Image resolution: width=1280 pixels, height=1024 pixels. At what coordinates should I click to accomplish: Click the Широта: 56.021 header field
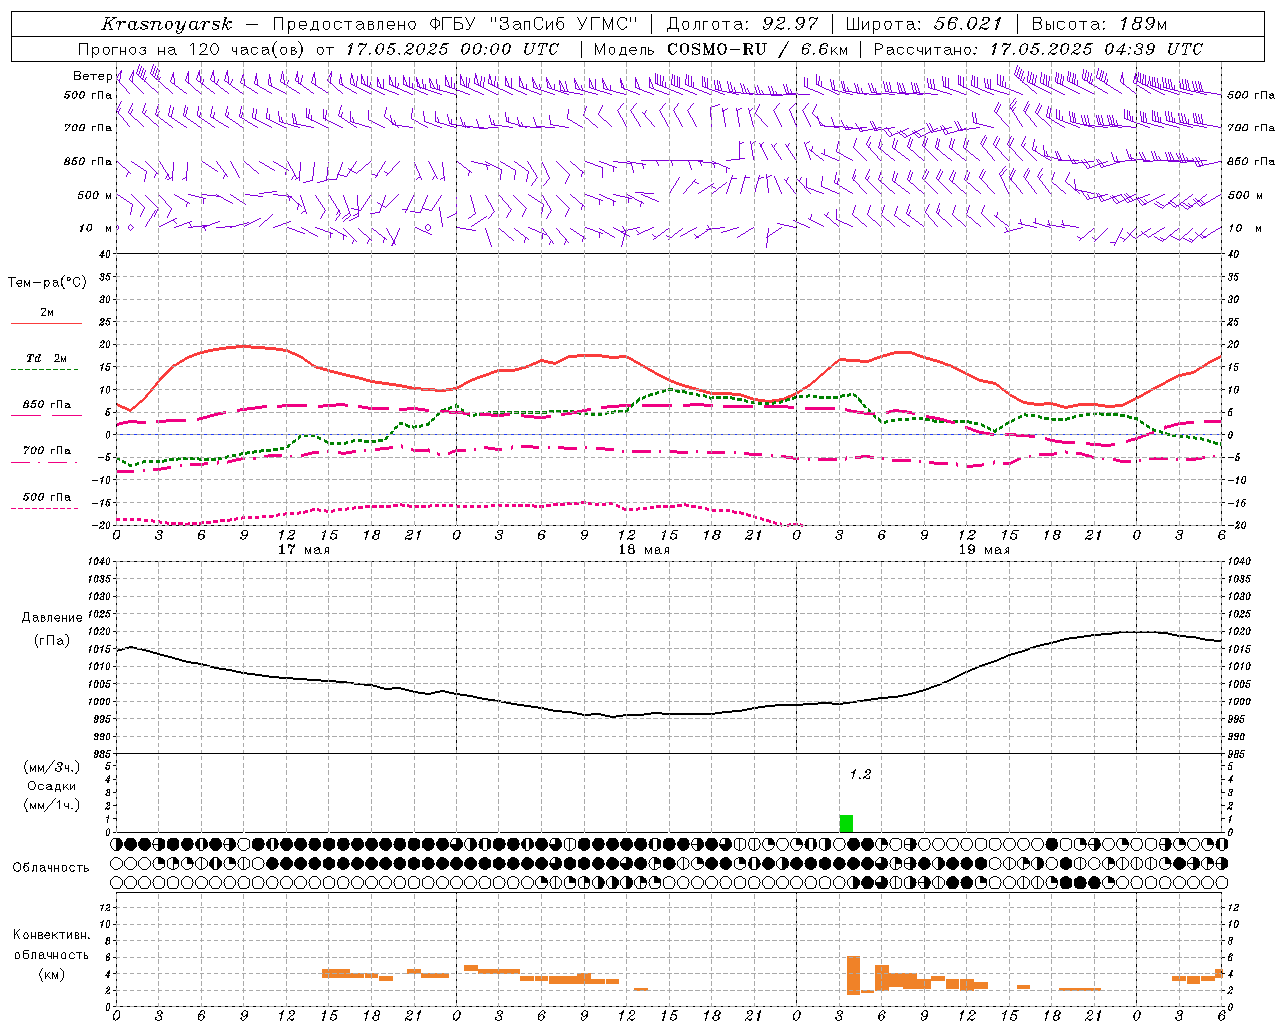924,24
